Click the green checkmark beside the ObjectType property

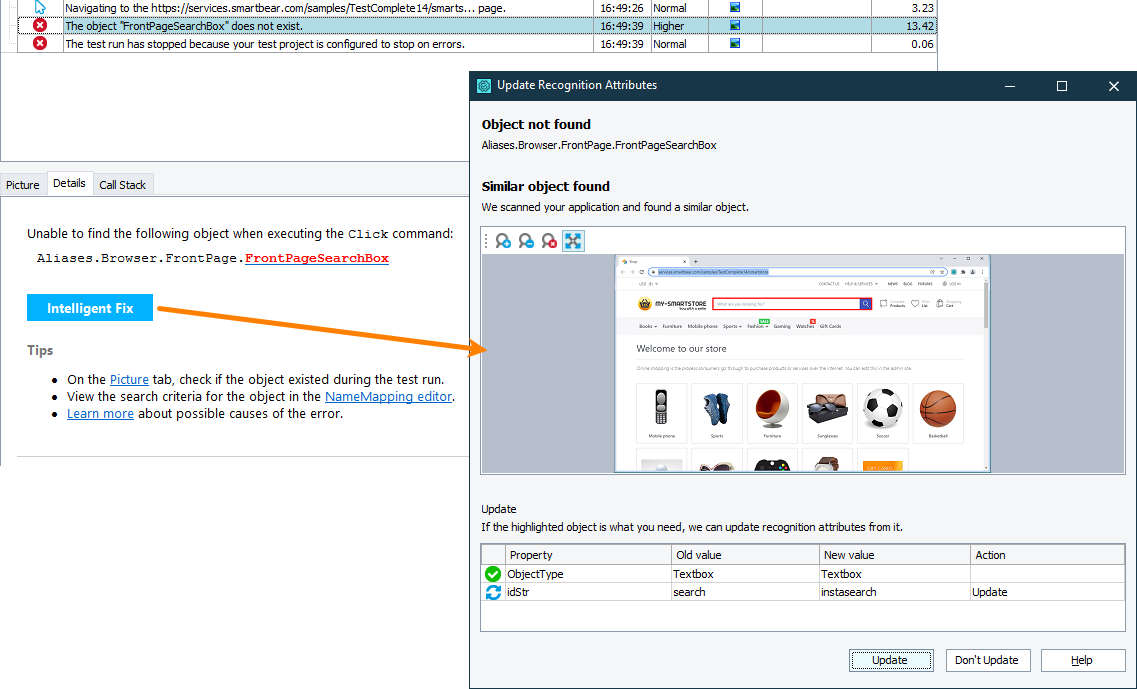click(x=492, y=574)
